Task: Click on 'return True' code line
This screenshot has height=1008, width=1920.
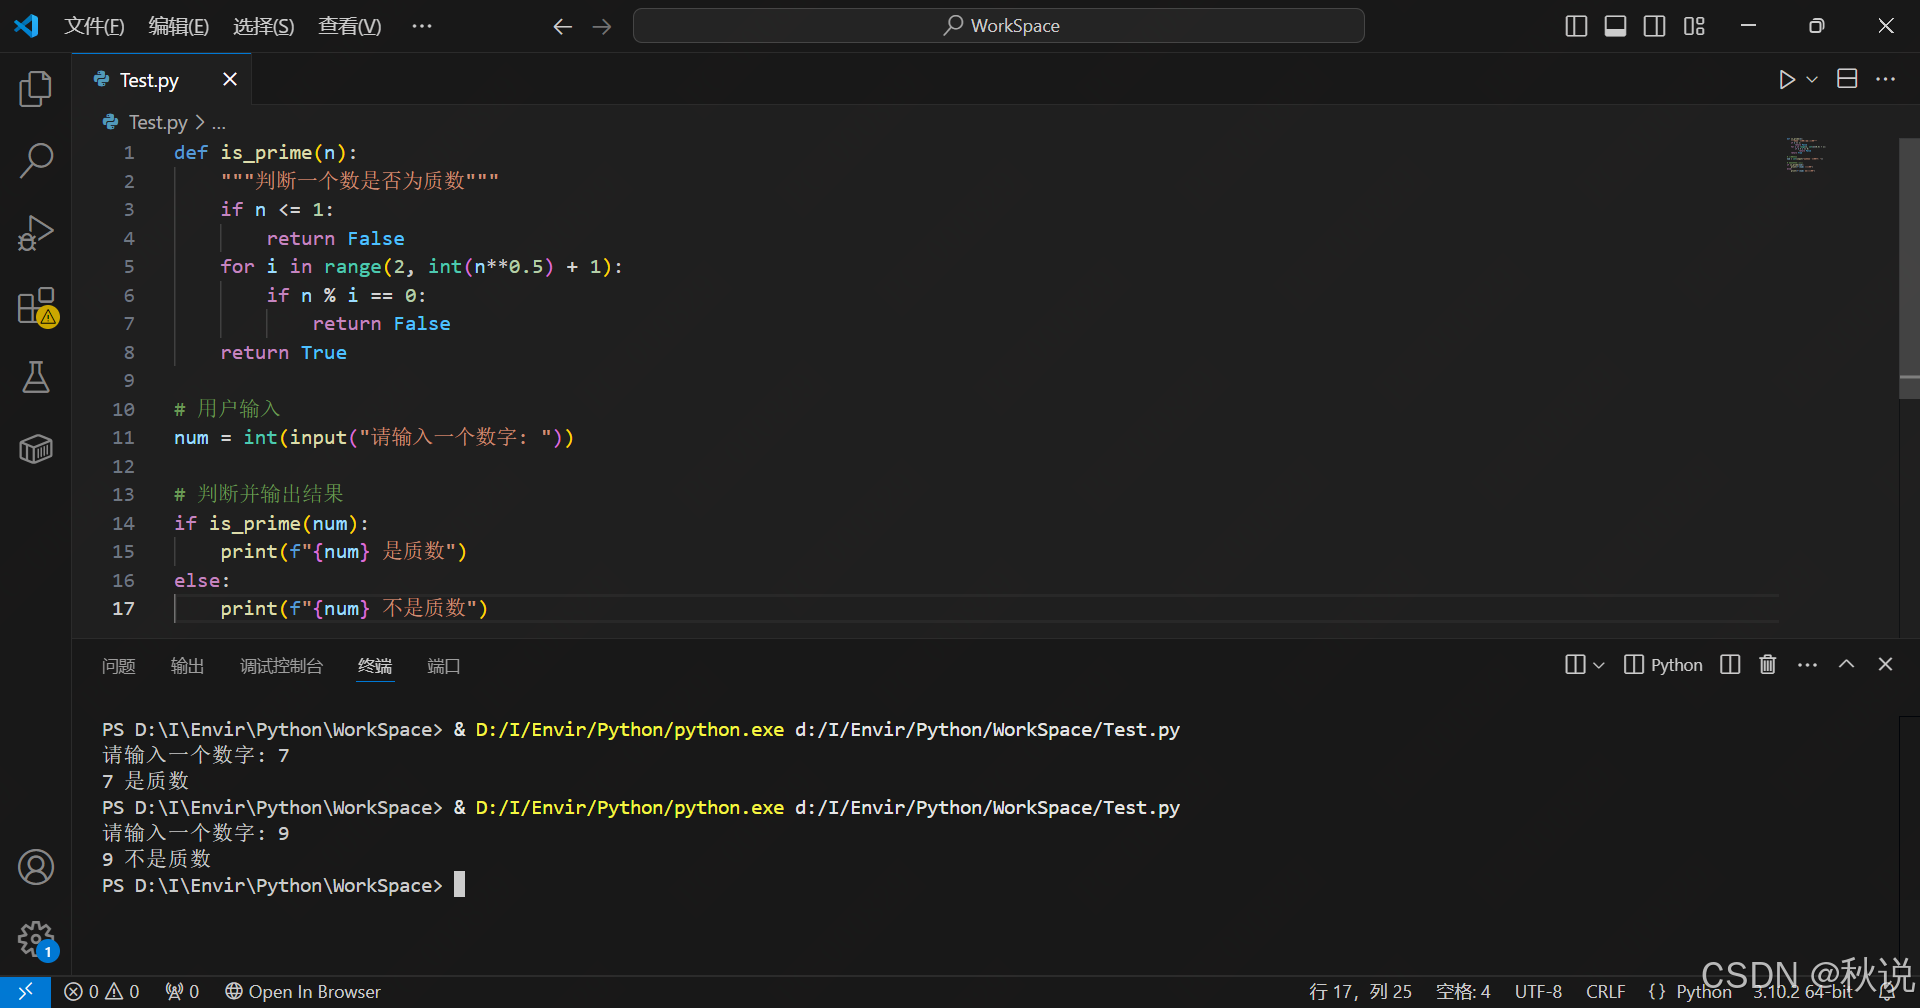Action: [283, 353]
